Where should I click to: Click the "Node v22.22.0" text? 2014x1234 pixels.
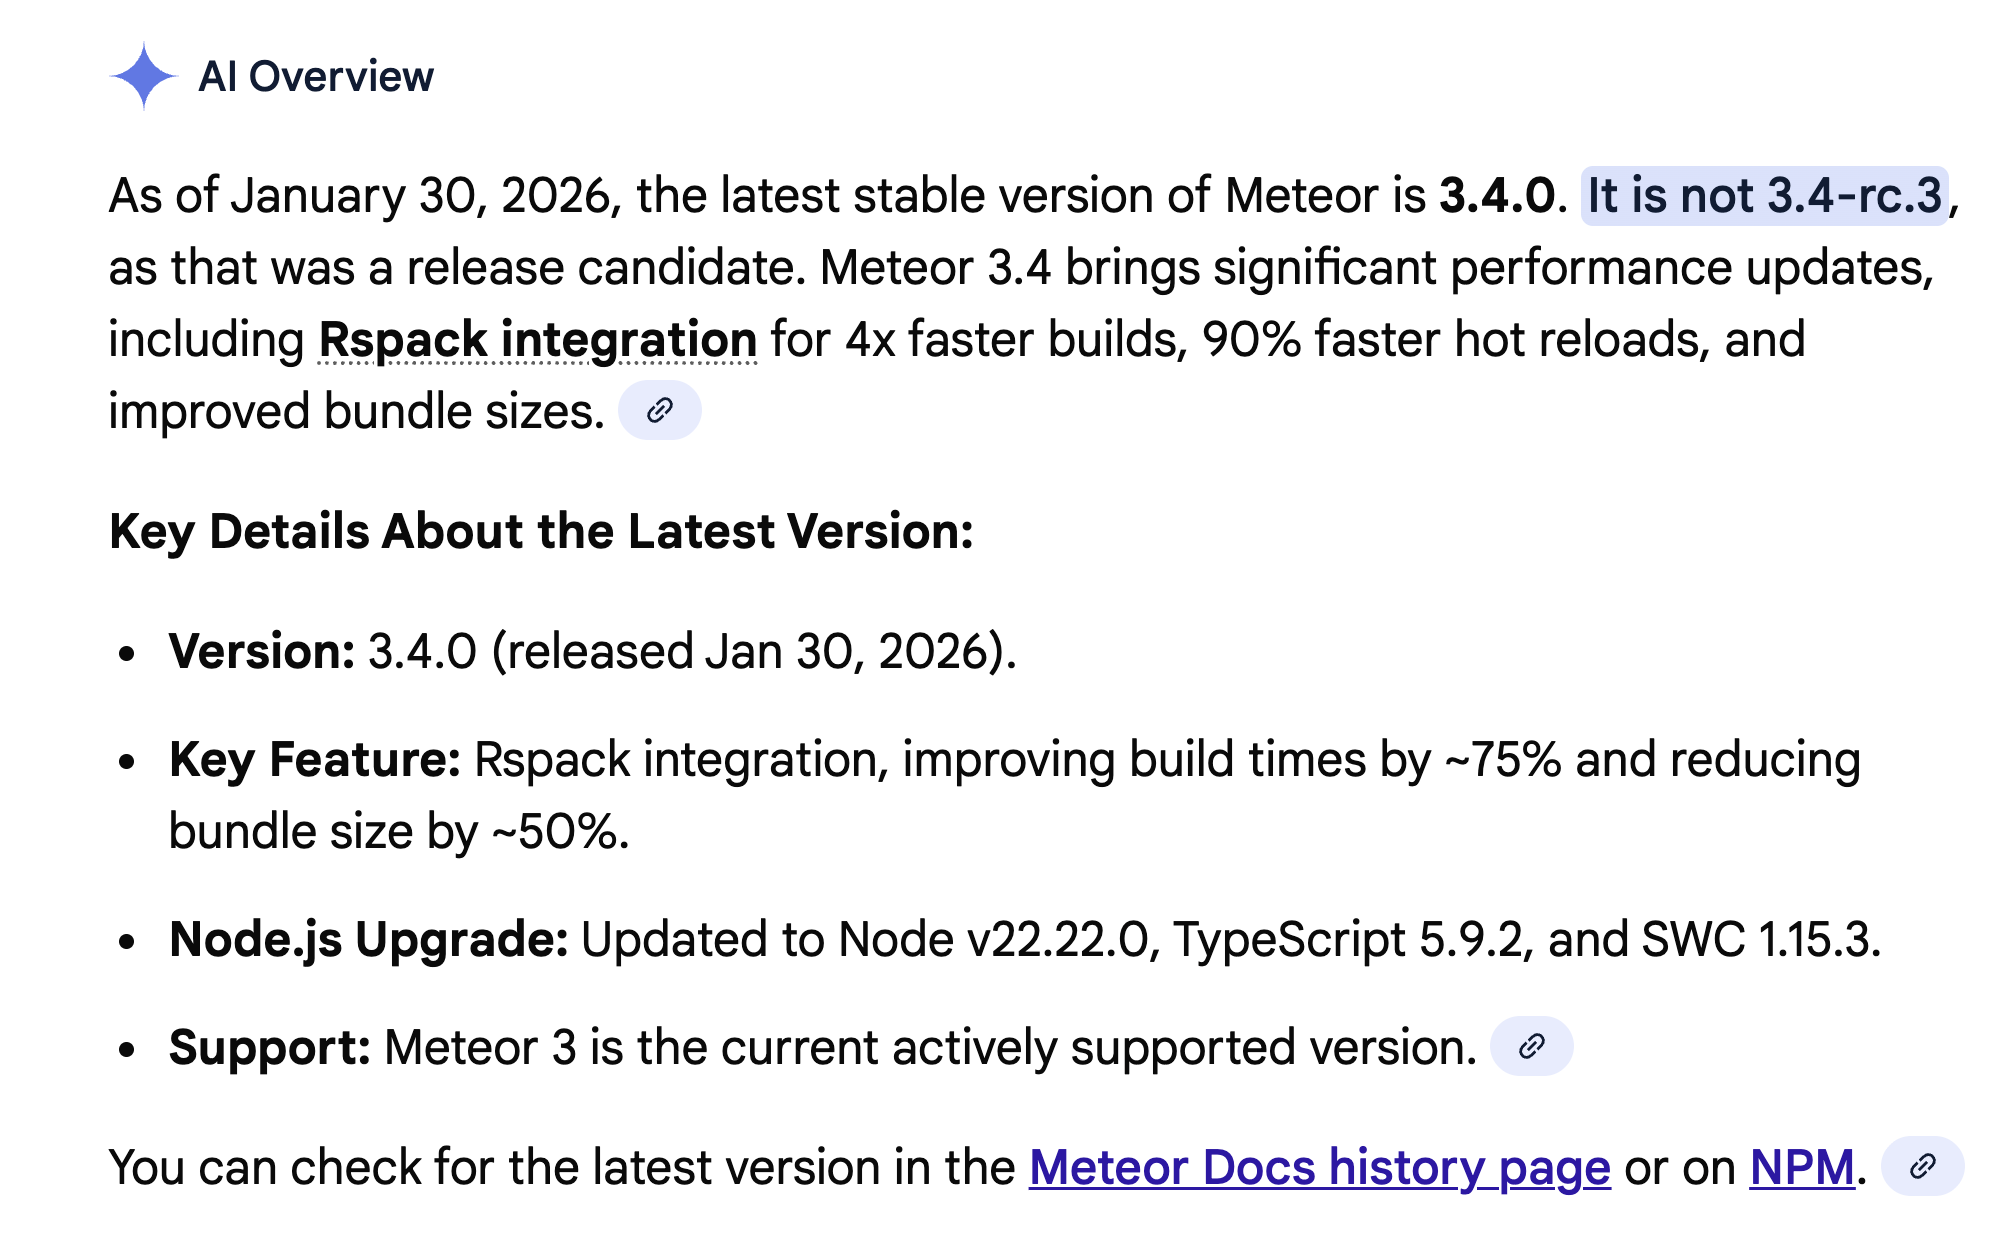click(994, 939)
